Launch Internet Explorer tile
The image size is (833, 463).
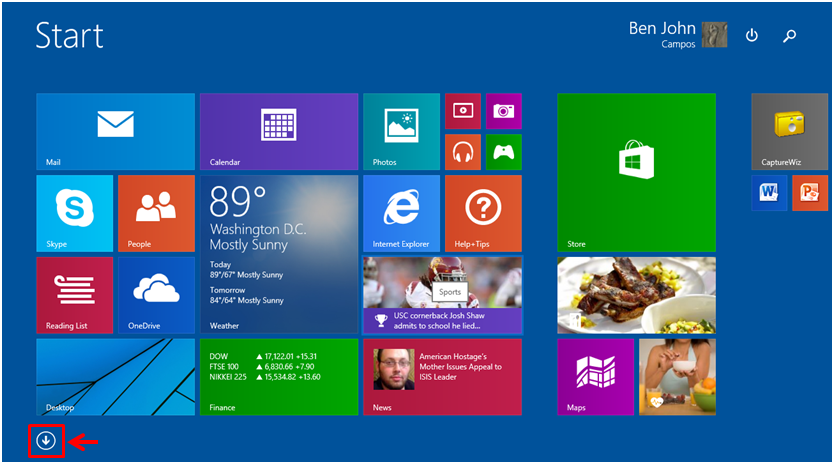click(402, 213)
